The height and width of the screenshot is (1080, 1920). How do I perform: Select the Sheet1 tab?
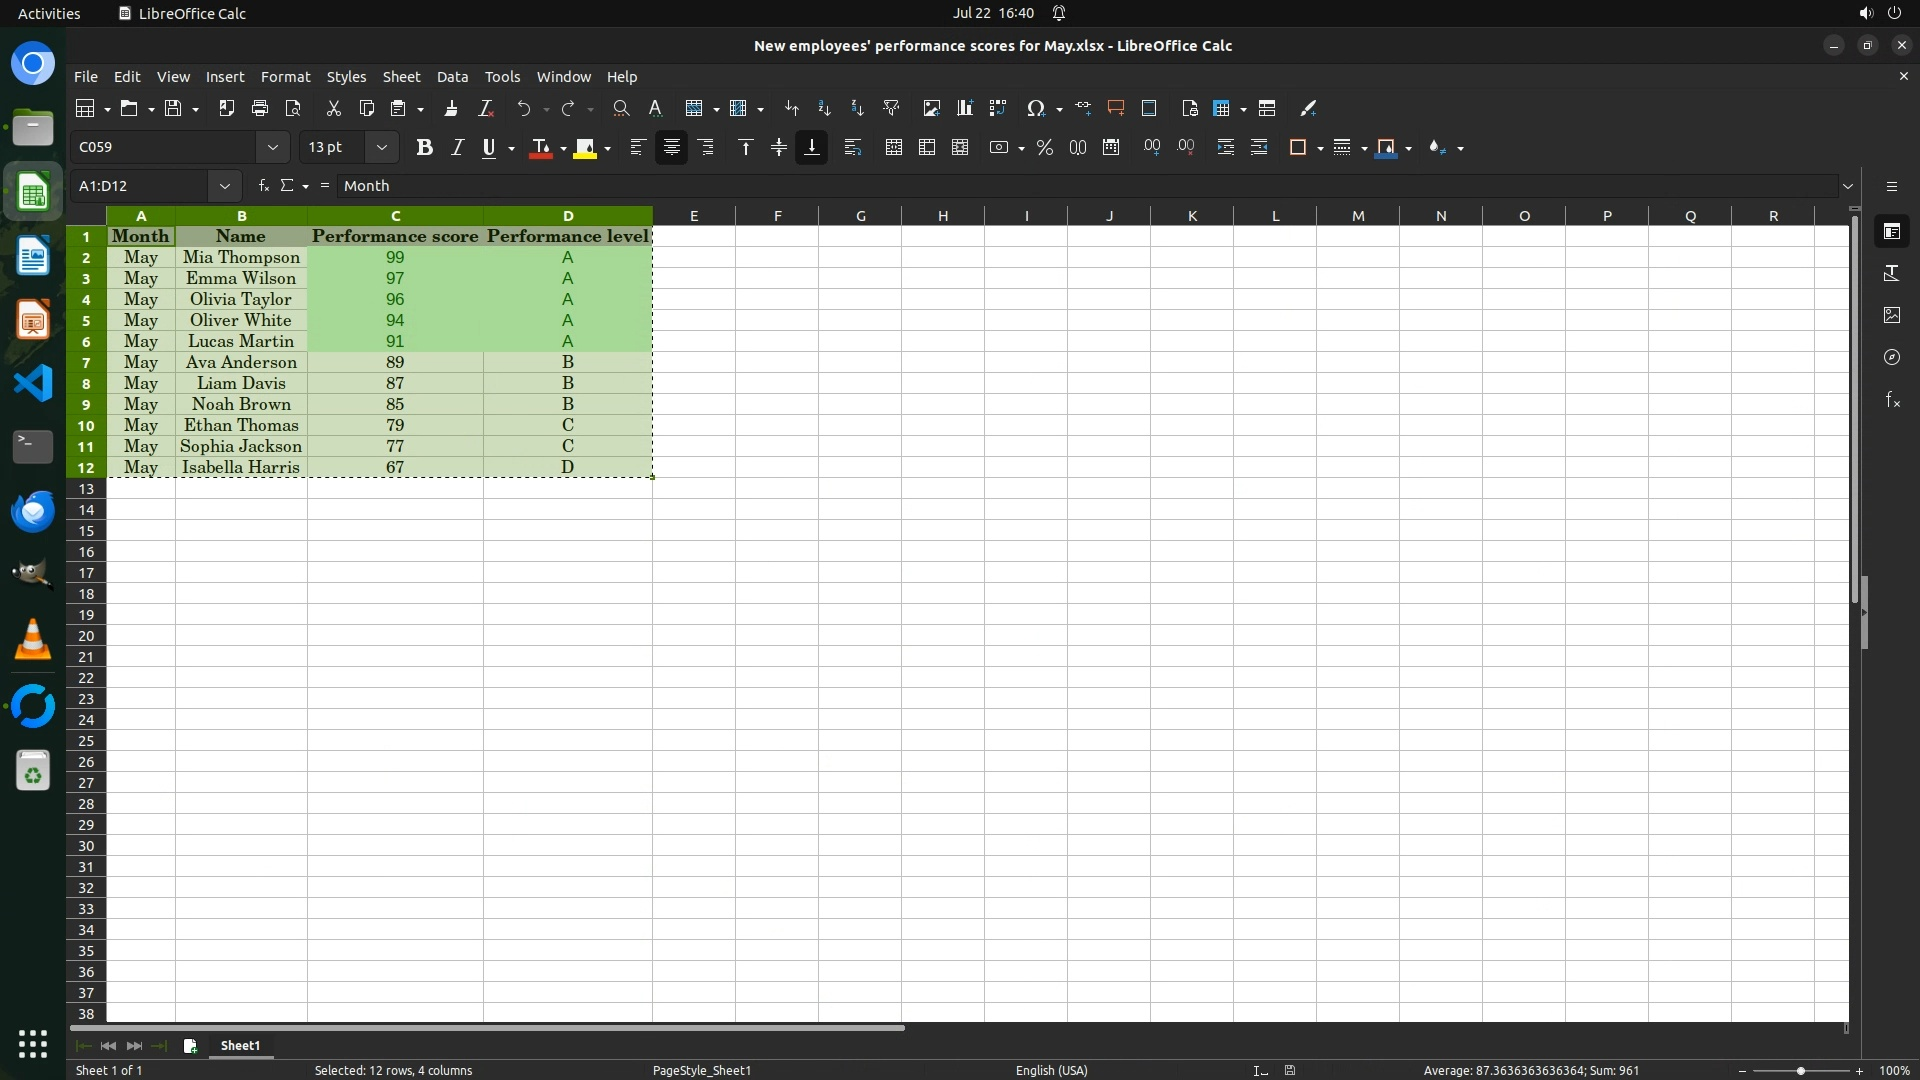coord(240,1045)
